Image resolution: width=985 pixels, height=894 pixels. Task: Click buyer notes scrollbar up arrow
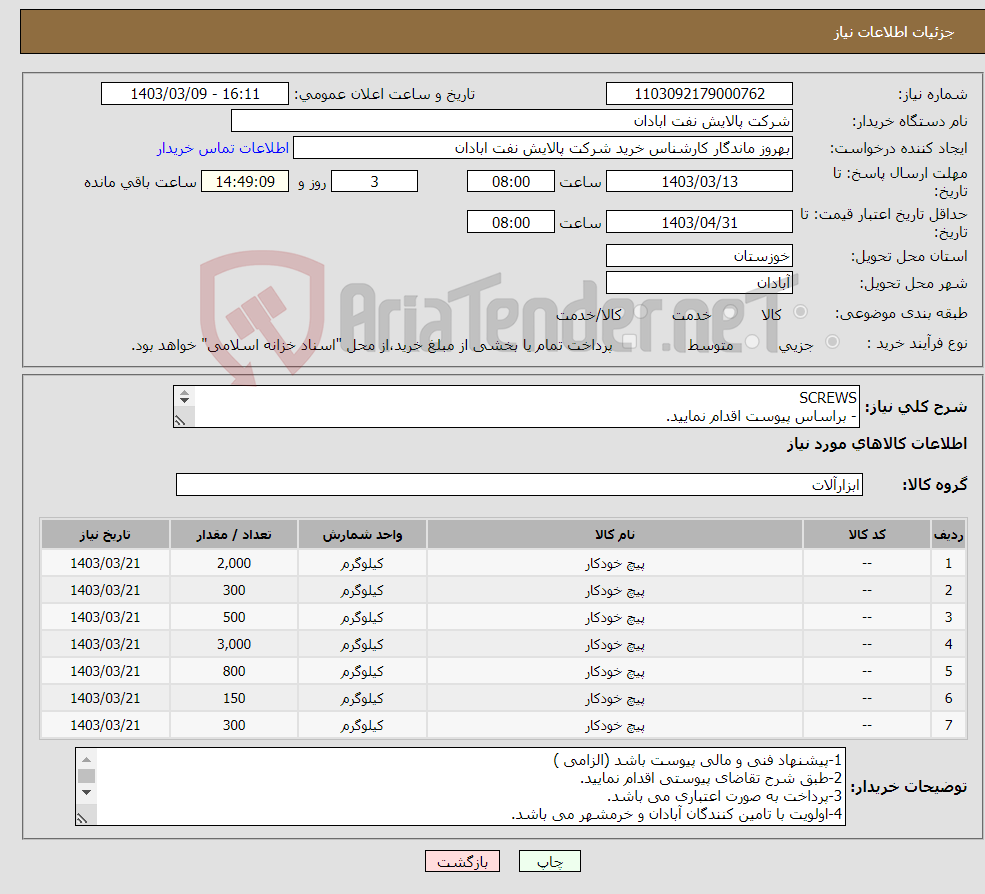pyautogui.click(x=87, y=760)
